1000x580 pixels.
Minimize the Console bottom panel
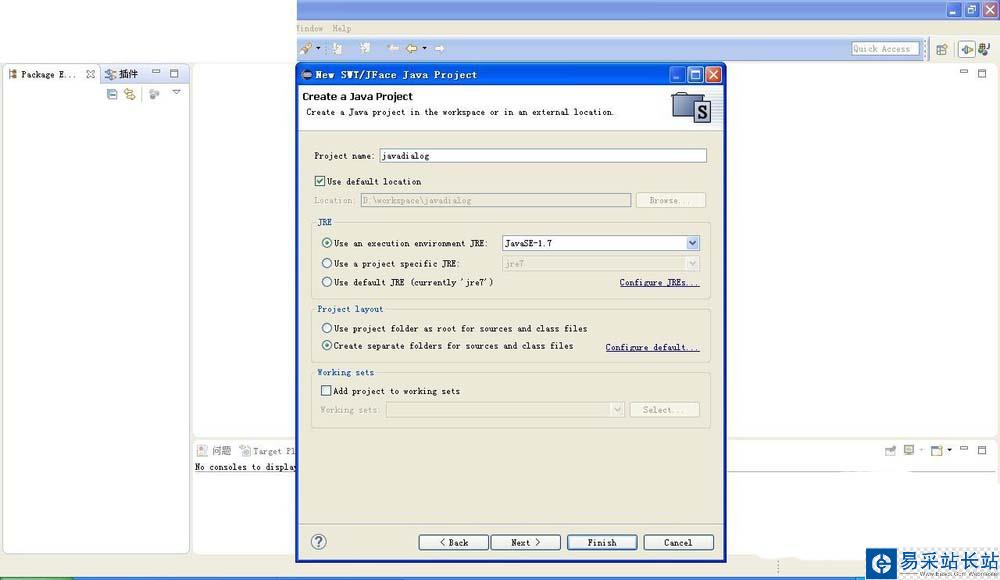point(964,449)
